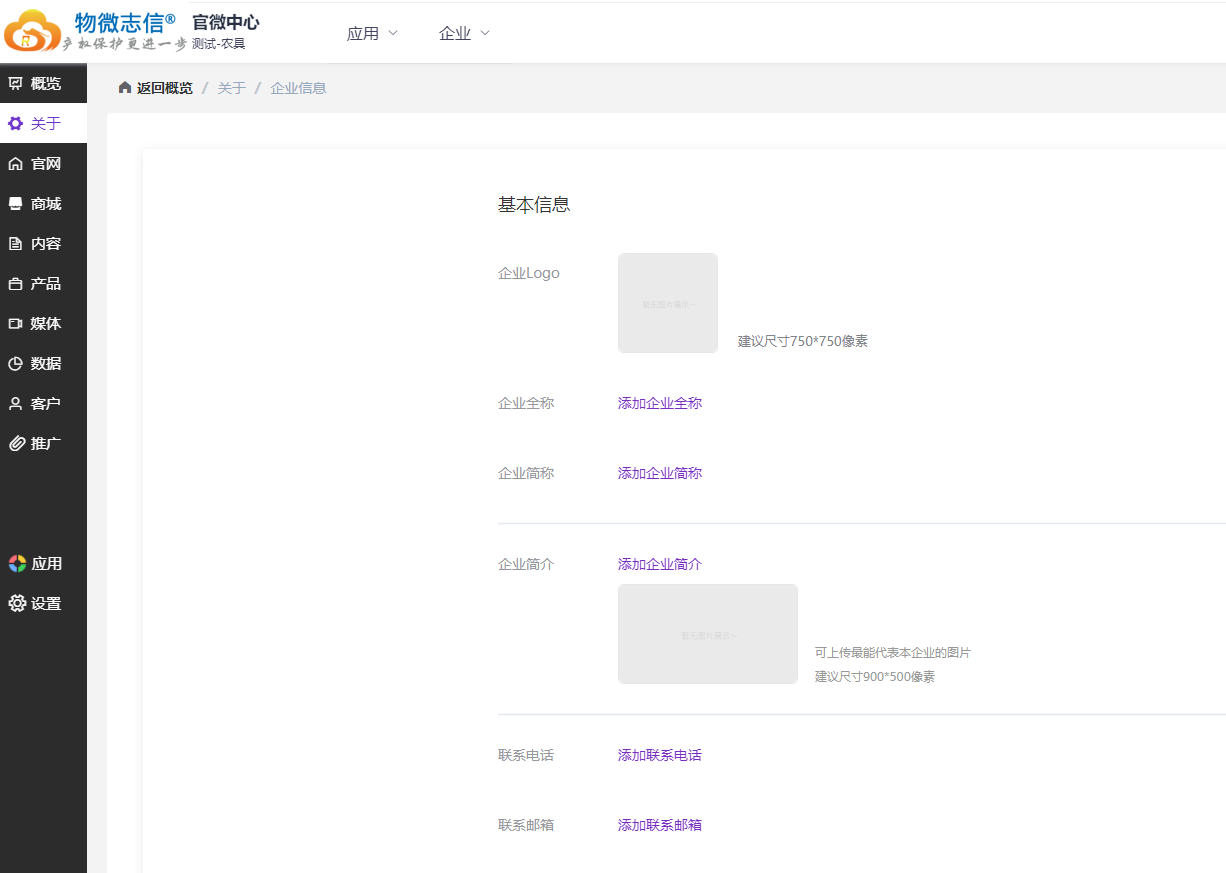Click the 媒体 video icon in sidebar

pyautogui.click(x=16, y=324)
